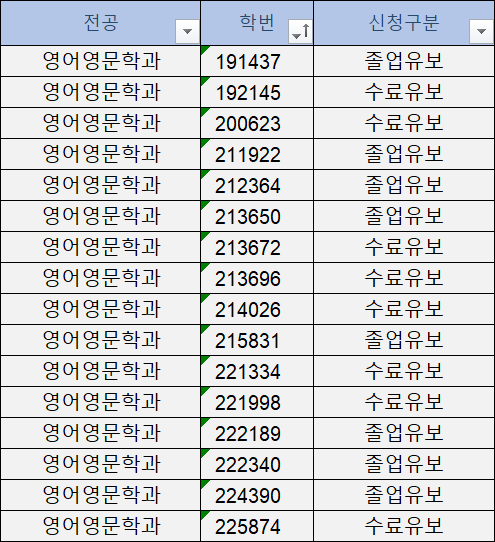
Task: Select the cell with 213672
Action: [257, 247]
